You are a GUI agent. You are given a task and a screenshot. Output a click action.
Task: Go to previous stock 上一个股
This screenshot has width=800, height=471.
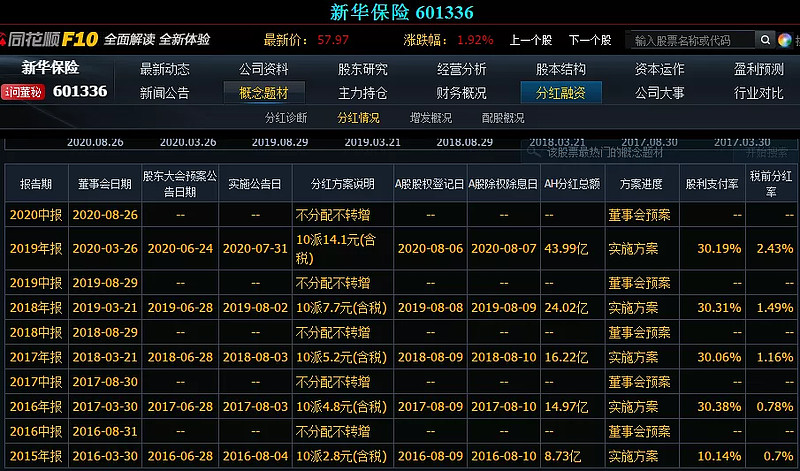tap(531, 40)
